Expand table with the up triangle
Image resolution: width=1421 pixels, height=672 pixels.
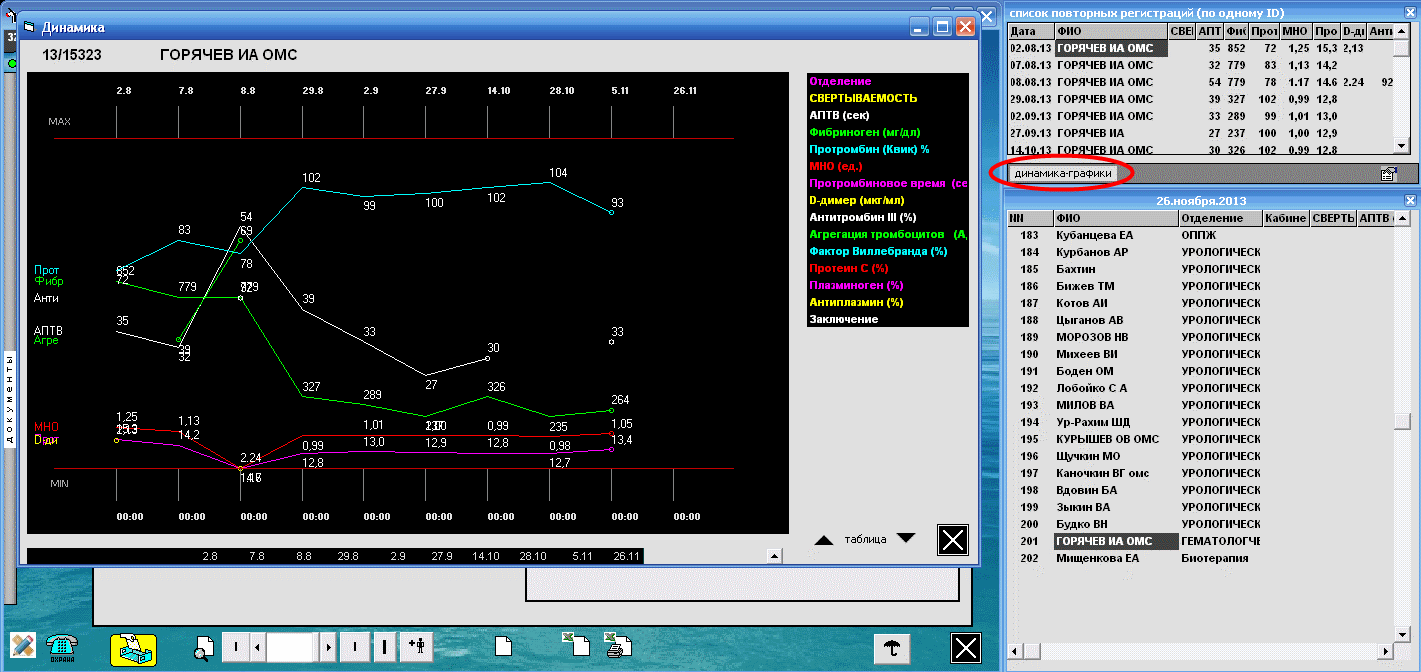click(823, 540)
